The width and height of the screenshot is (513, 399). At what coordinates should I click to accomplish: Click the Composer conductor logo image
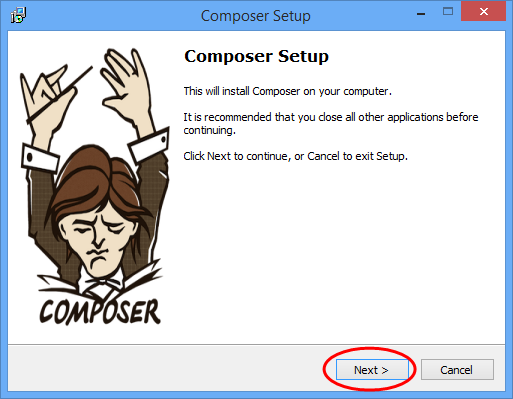tap(95, 187)
